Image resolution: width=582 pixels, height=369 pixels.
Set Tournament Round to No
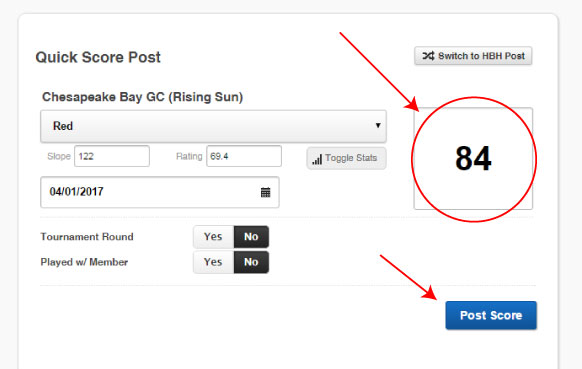pyautogui.click(x=251, y=237)
